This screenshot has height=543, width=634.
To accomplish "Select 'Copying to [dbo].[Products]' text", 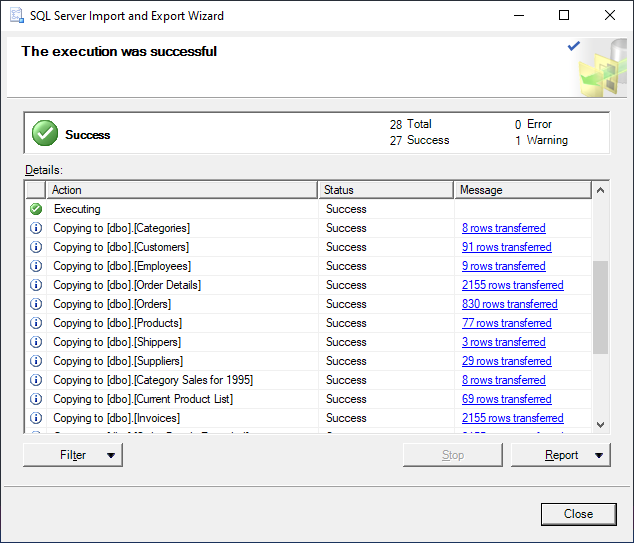I will (x=118, y=323).
